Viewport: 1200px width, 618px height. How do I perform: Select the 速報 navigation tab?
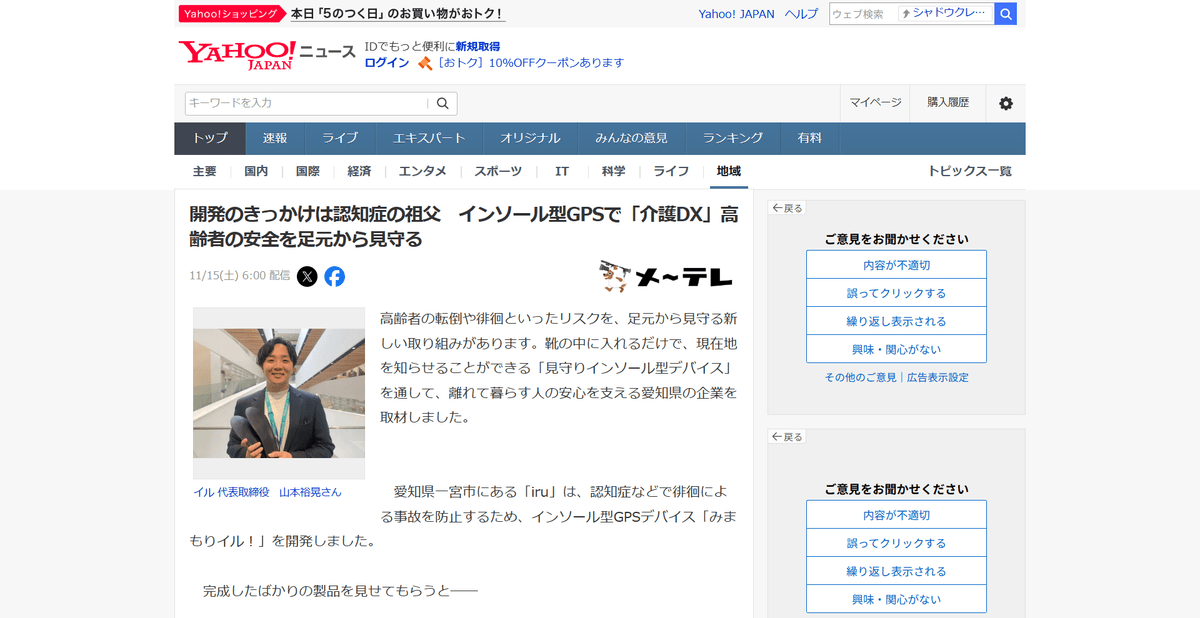(x=275, y=138)
